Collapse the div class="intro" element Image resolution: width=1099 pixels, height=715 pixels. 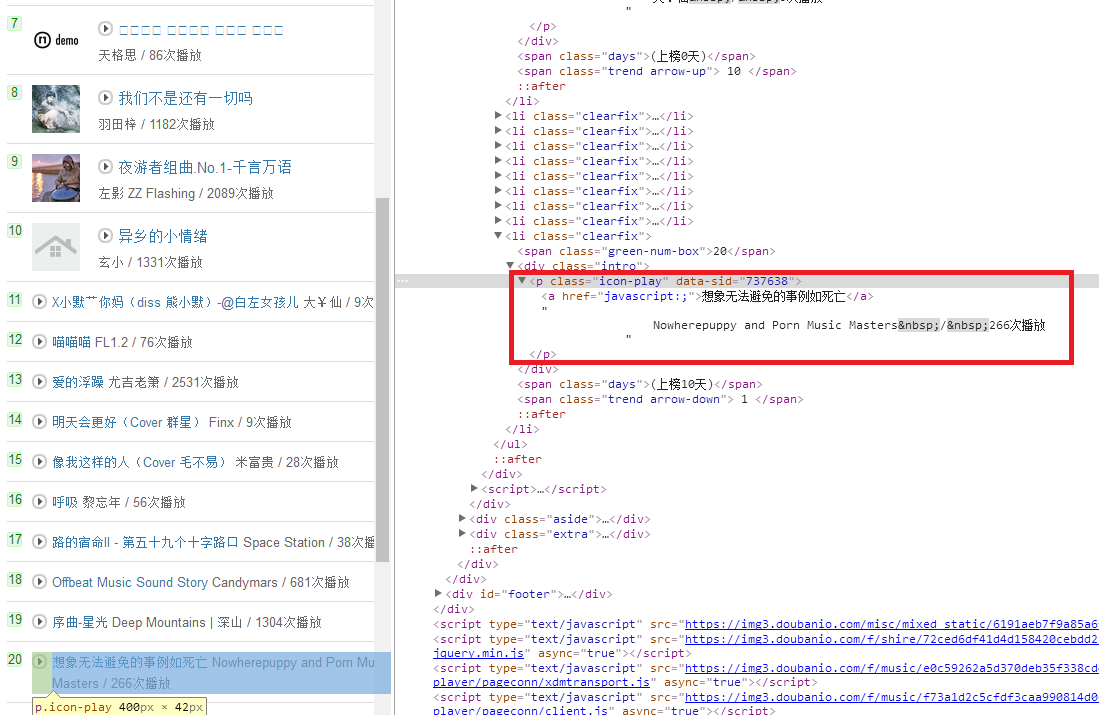(511, 266)
